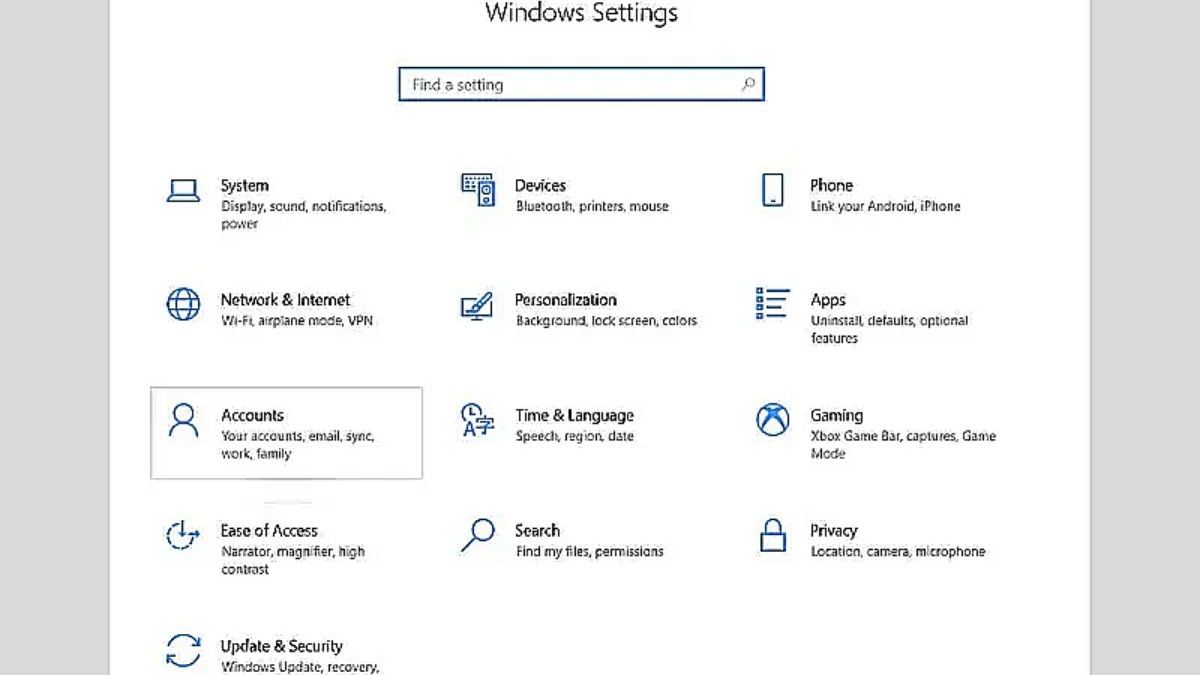Click the 'Link your Android, iPhone' text

(x=886, y=206)
